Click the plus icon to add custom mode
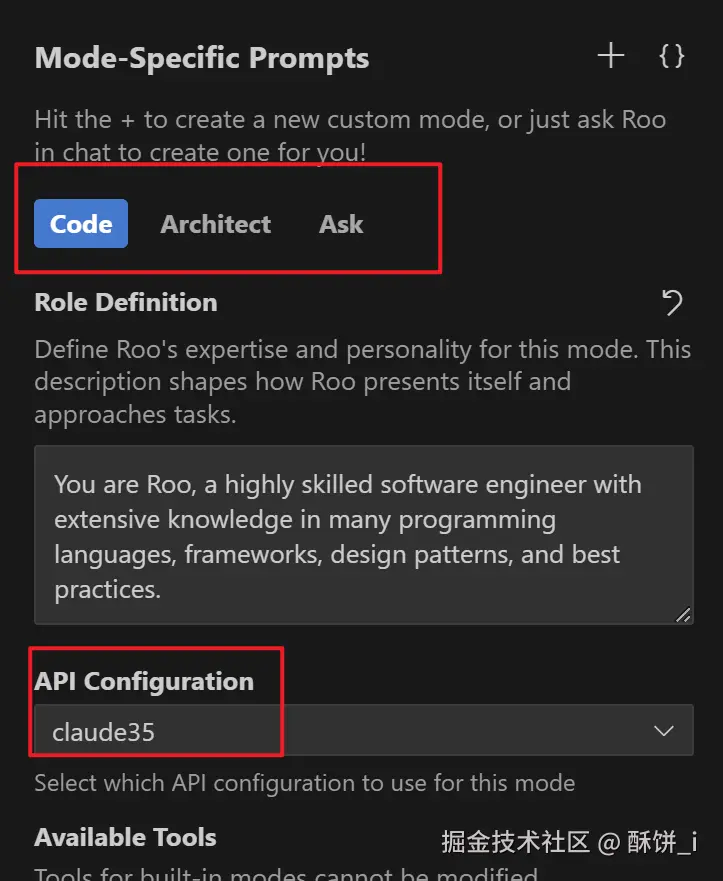The image size is (723, 881). pos(610,56)
